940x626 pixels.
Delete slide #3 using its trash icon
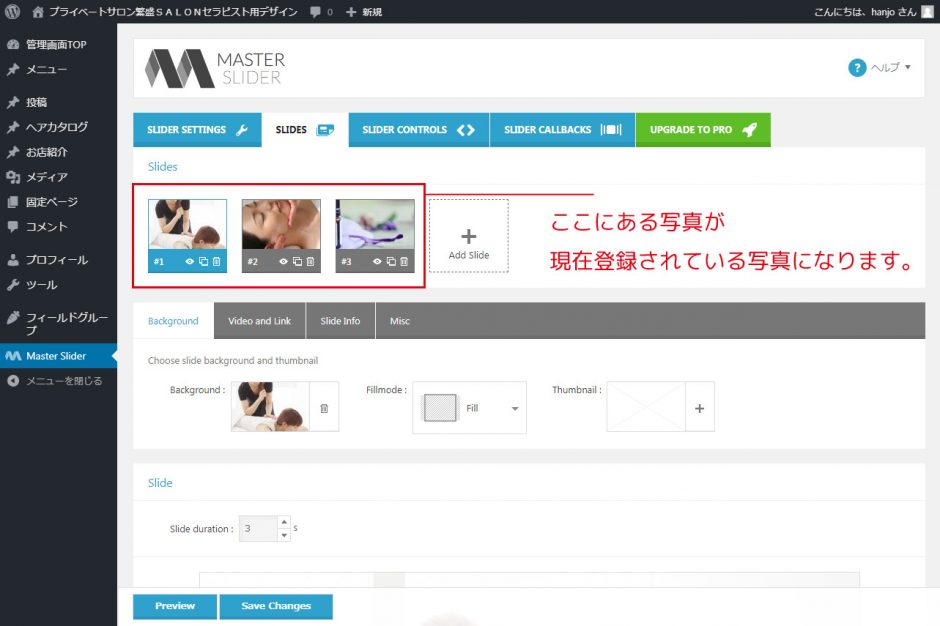click(x=404, y=262)
